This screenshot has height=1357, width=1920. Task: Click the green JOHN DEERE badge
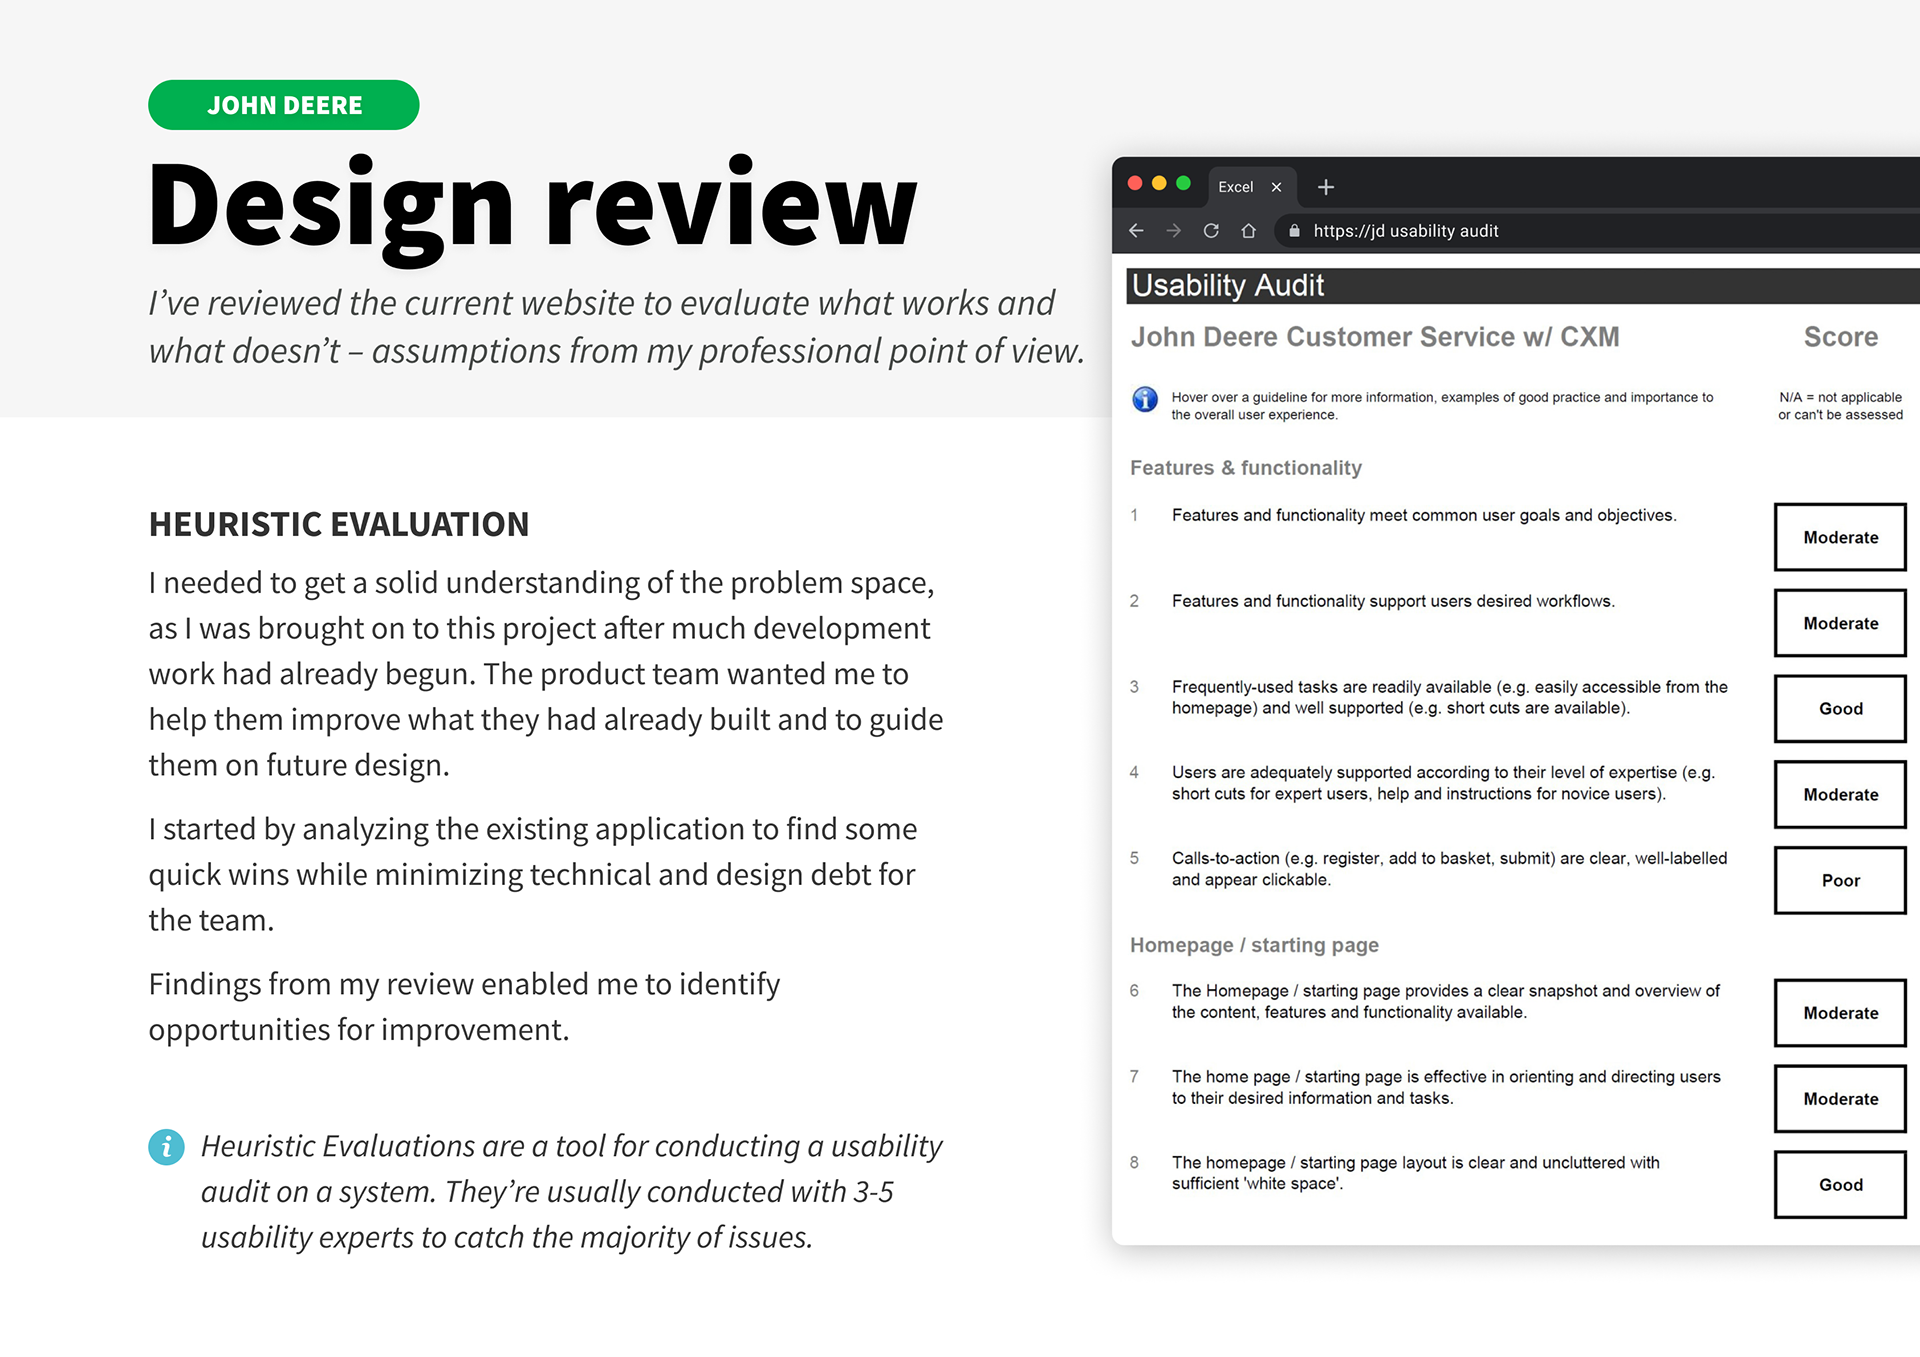pyautogui.click(x=284, y=104)
